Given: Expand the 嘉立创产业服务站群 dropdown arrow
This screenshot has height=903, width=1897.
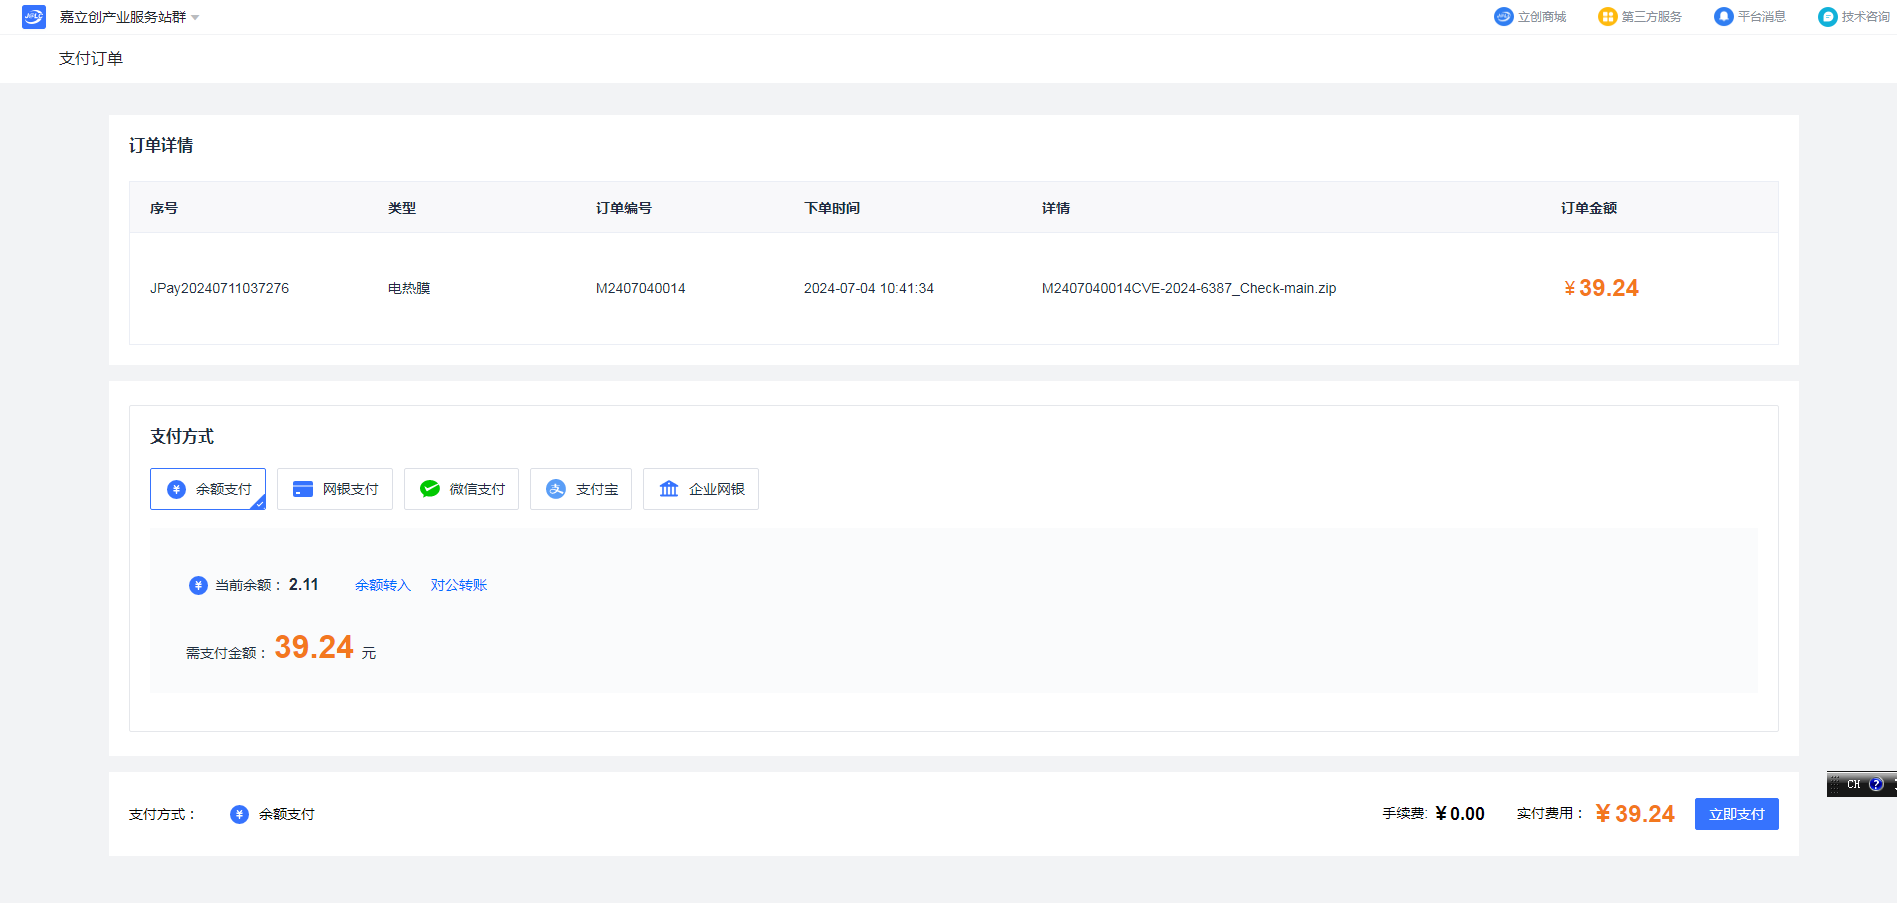Looking at the screenshot, I should point(195,18).
